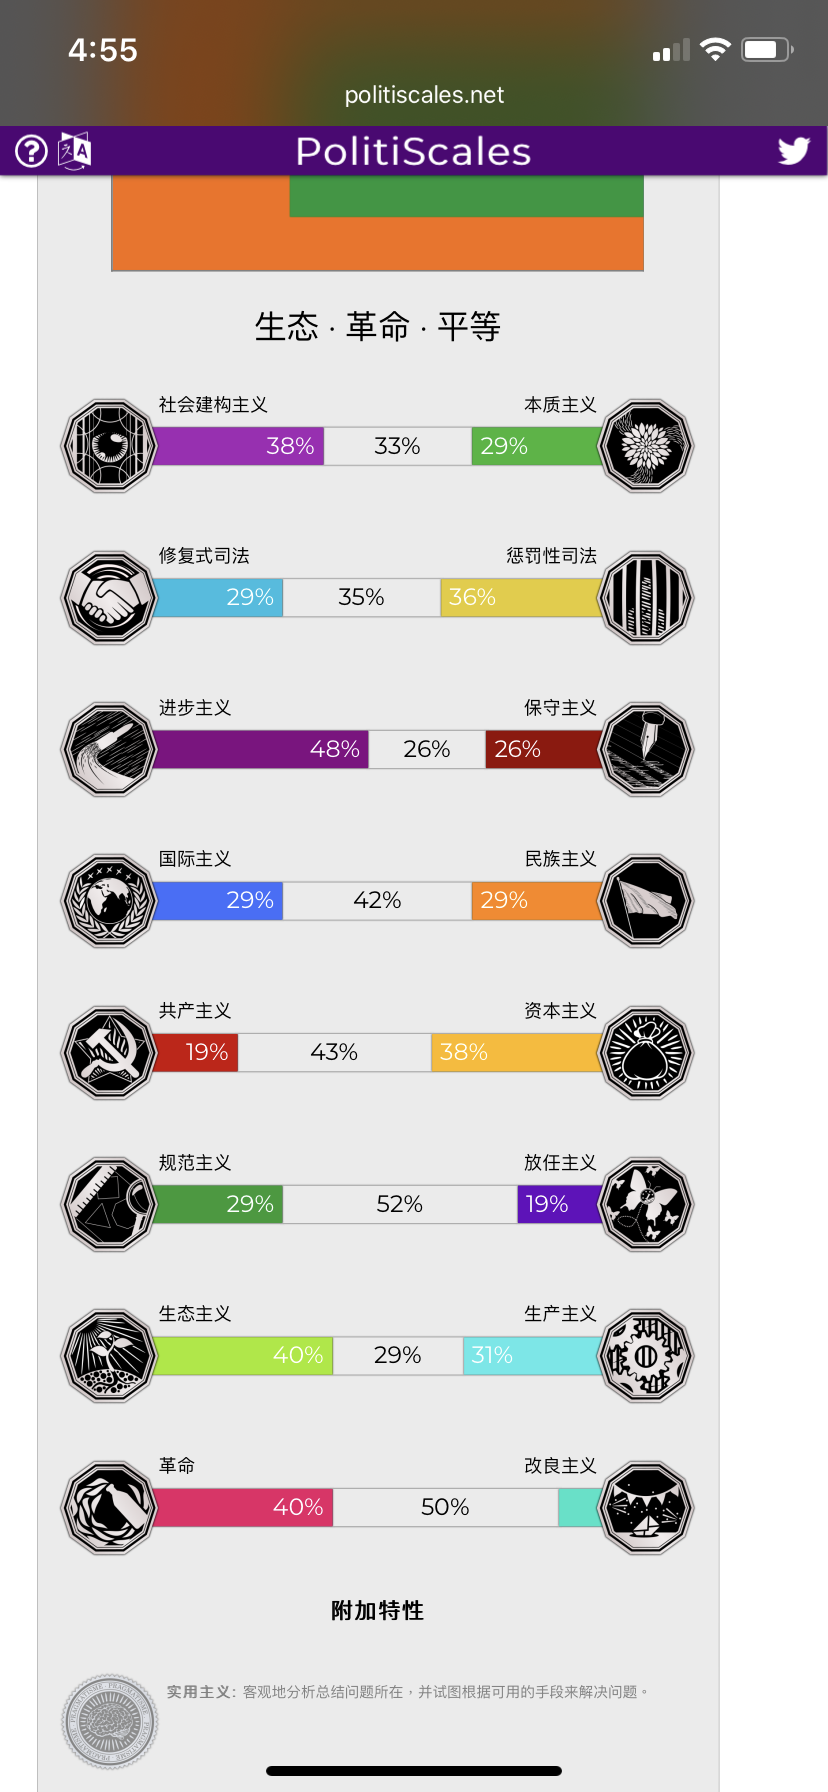Open the help question mark icon
This screenshot has height=1792, width=828.
pyautogui.click(x=31, y=151)
